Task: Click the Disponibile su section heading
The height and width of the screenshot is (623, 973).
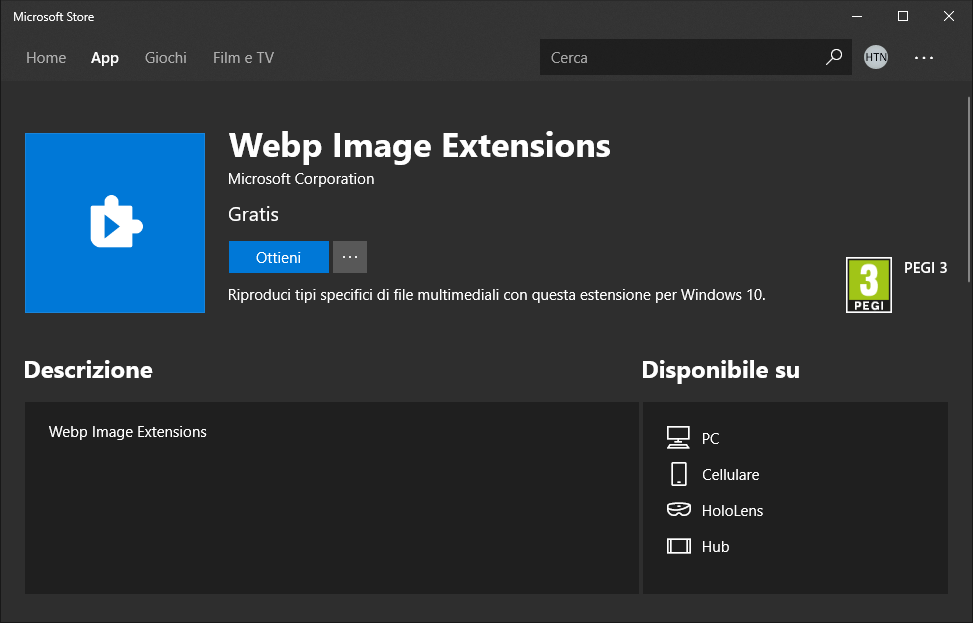Action: coord(720,370)
